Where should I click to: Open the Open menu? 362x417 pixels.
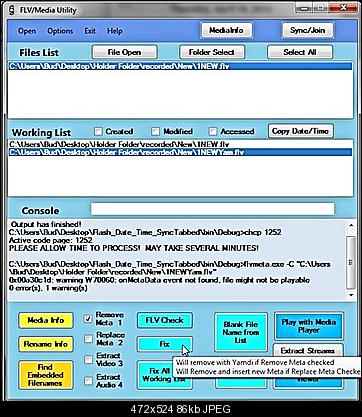coord(27,31)
